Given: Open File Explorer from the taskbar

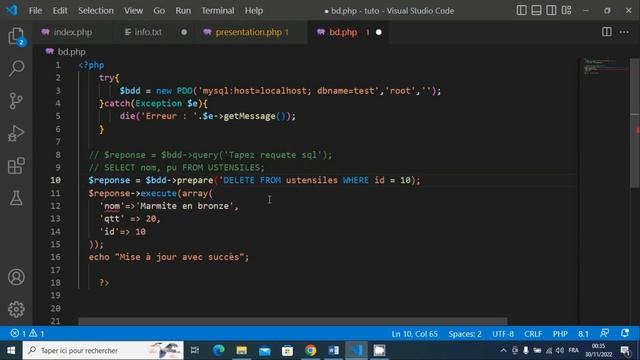Looking at the screenshot, I should click(242, 350).
